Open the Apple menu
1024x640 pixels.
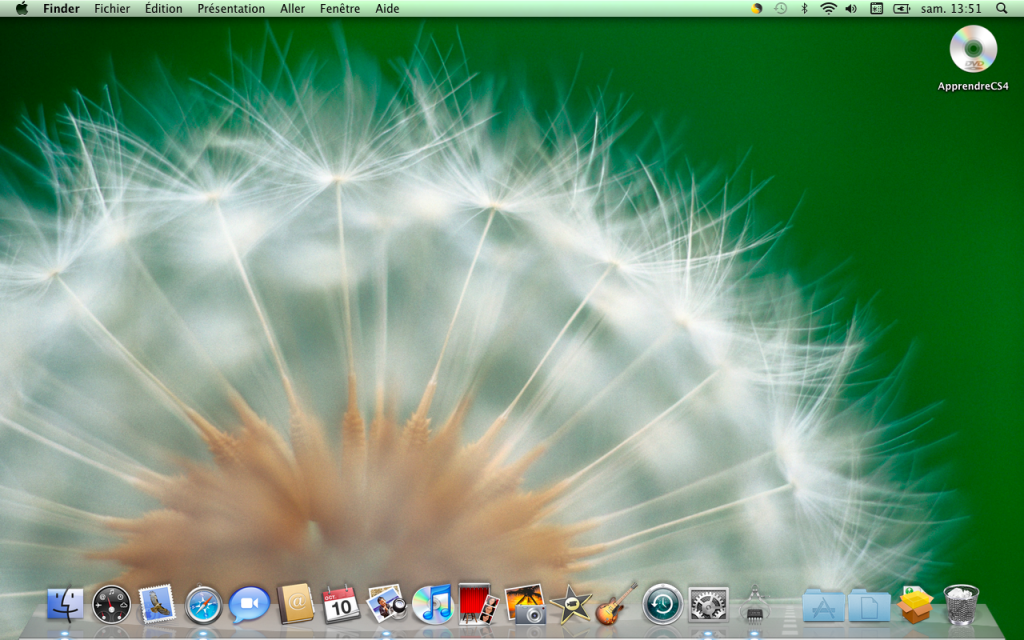coord(22,8)
